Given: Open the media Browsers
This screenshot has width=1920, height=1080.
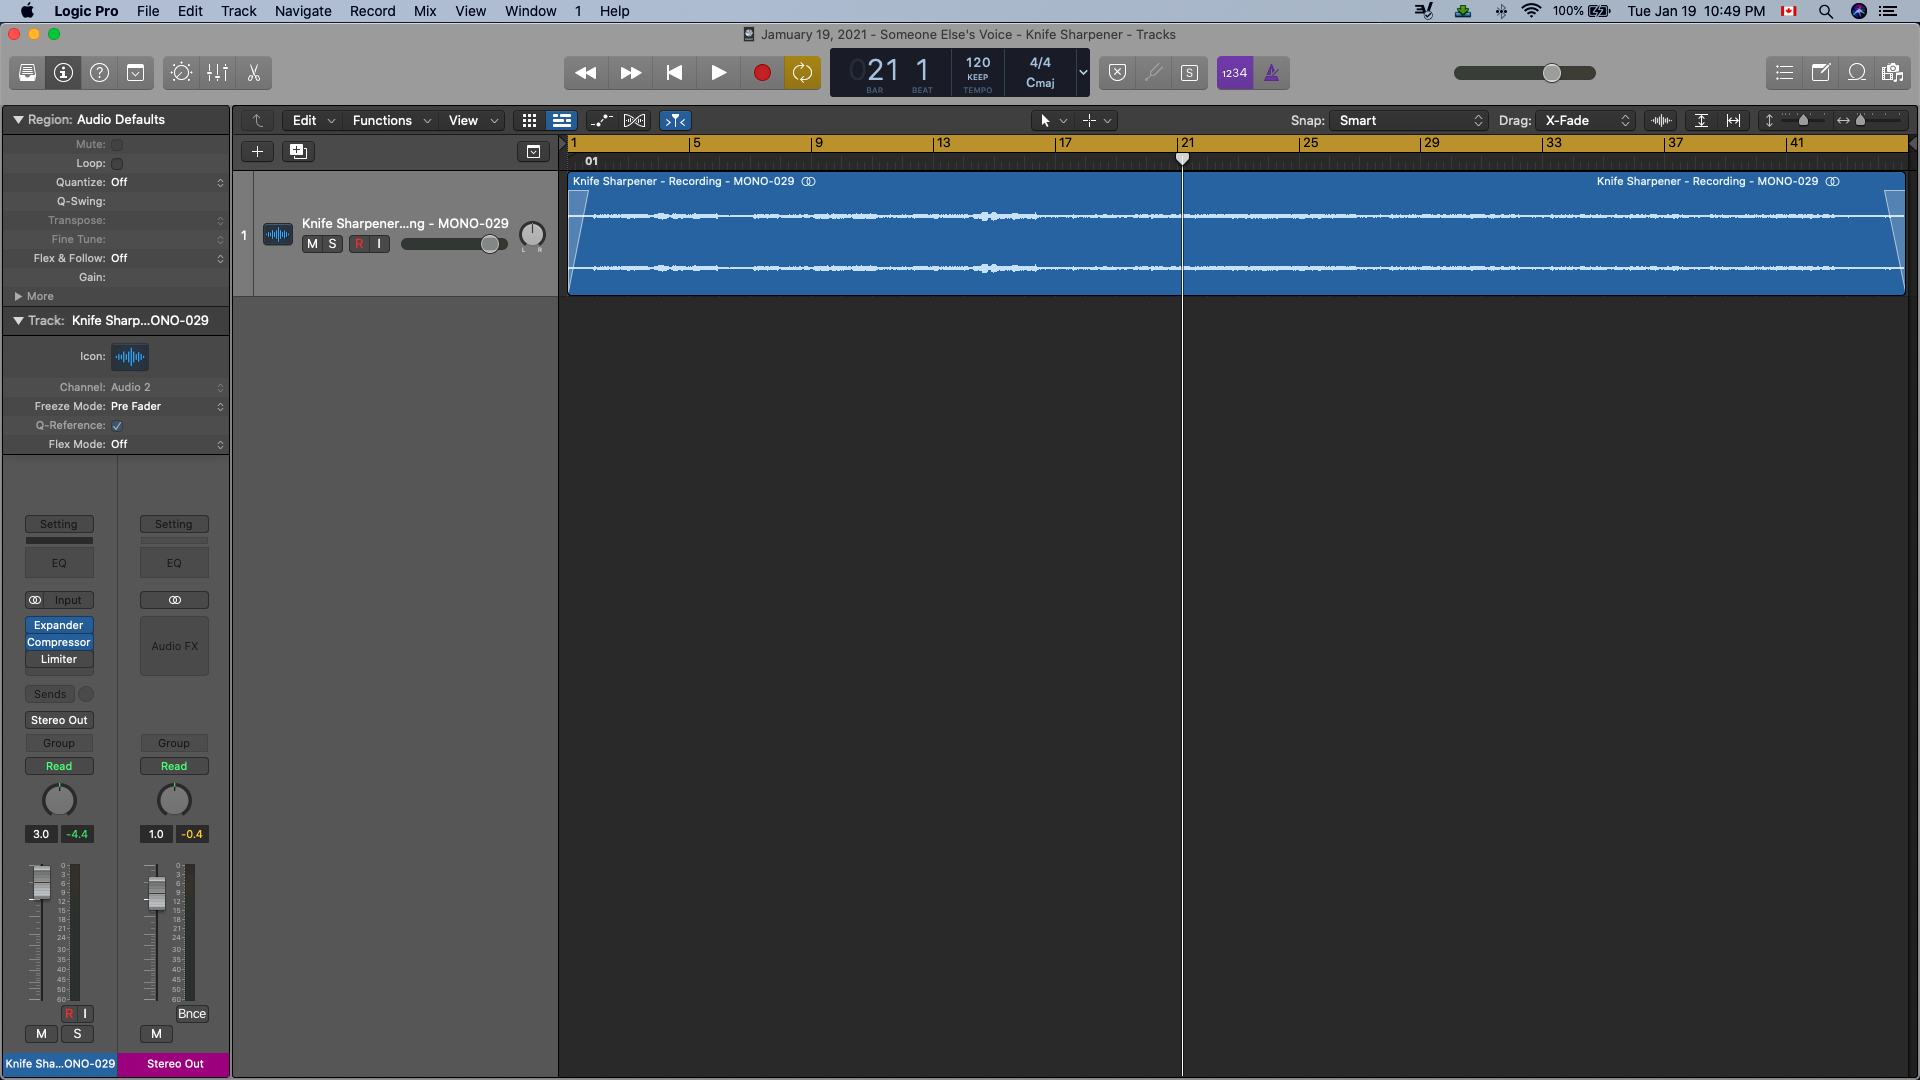Looking at the screenshot, I should pos(1892,73).
